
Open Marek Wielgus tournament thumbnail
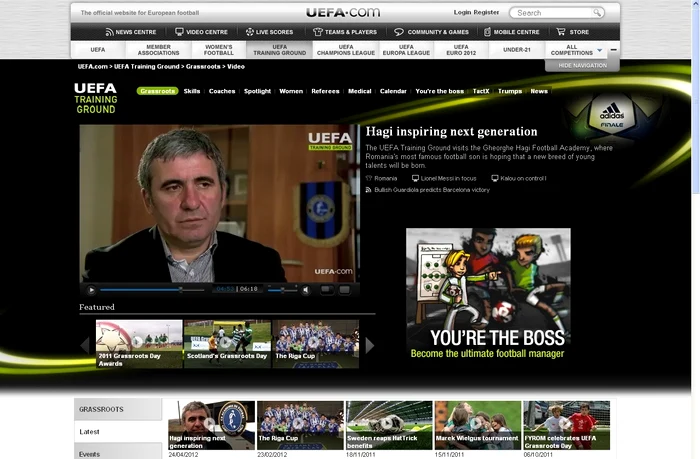click(x=478, y=425)
